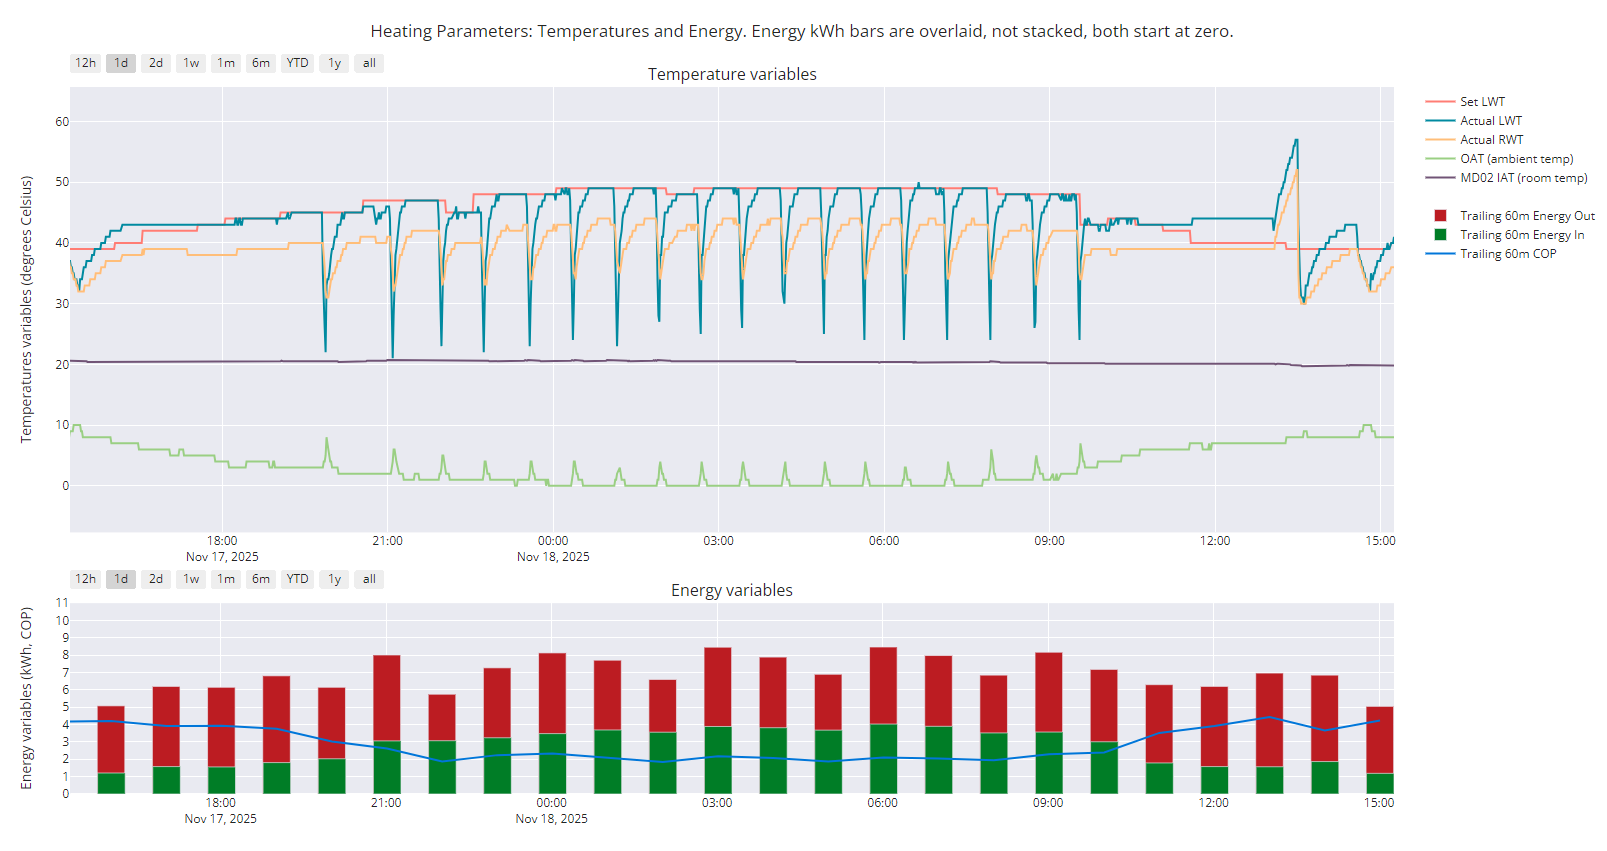Toggle Trailing 60m COP line in legend
1607x851 pixels.
pos(1507,254)
